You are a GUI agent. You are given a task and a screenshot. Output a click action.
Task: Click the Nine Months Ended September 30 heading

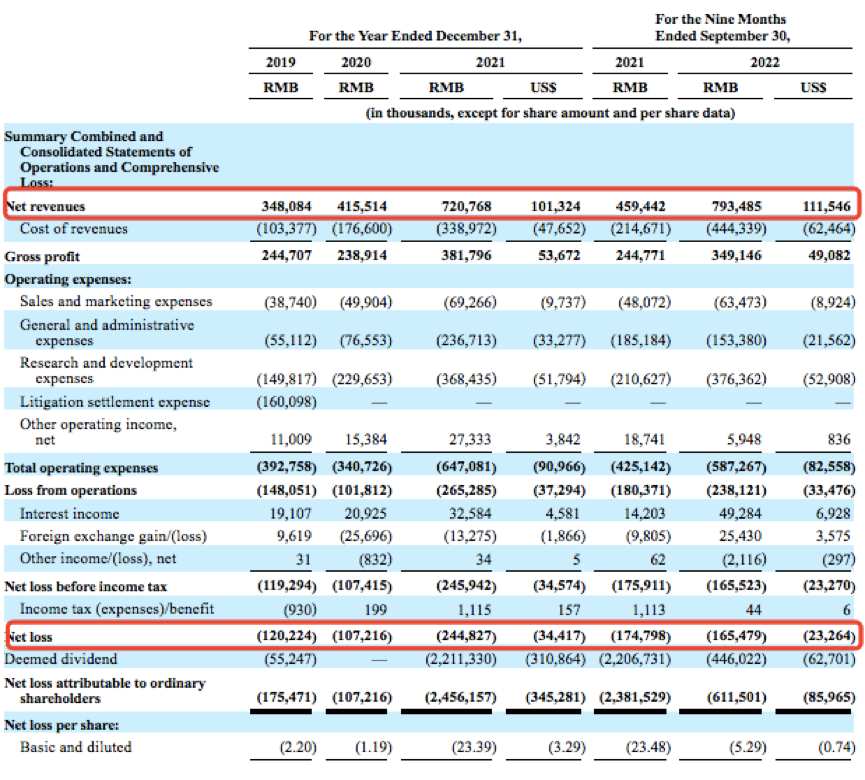(x=720, y=27)
